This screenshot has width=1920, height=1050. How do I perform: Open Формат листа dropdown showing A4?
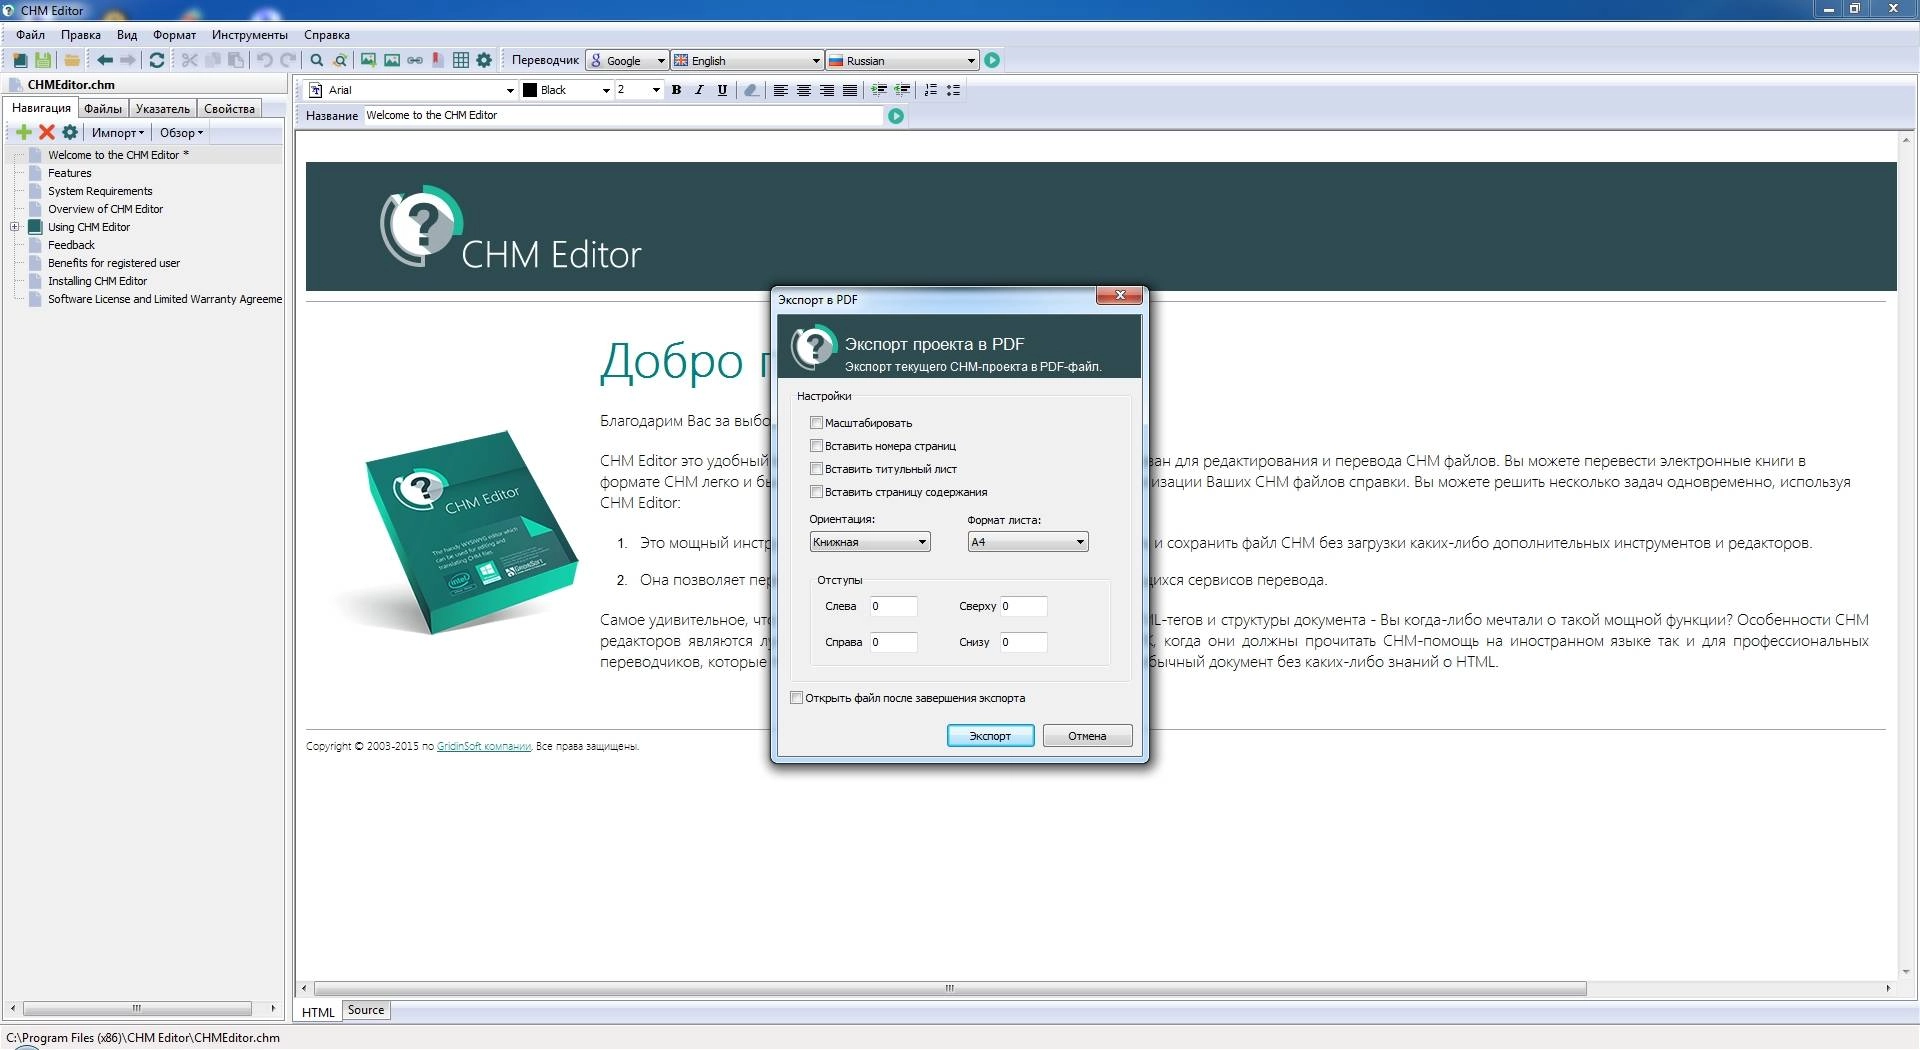(1028, 542)
